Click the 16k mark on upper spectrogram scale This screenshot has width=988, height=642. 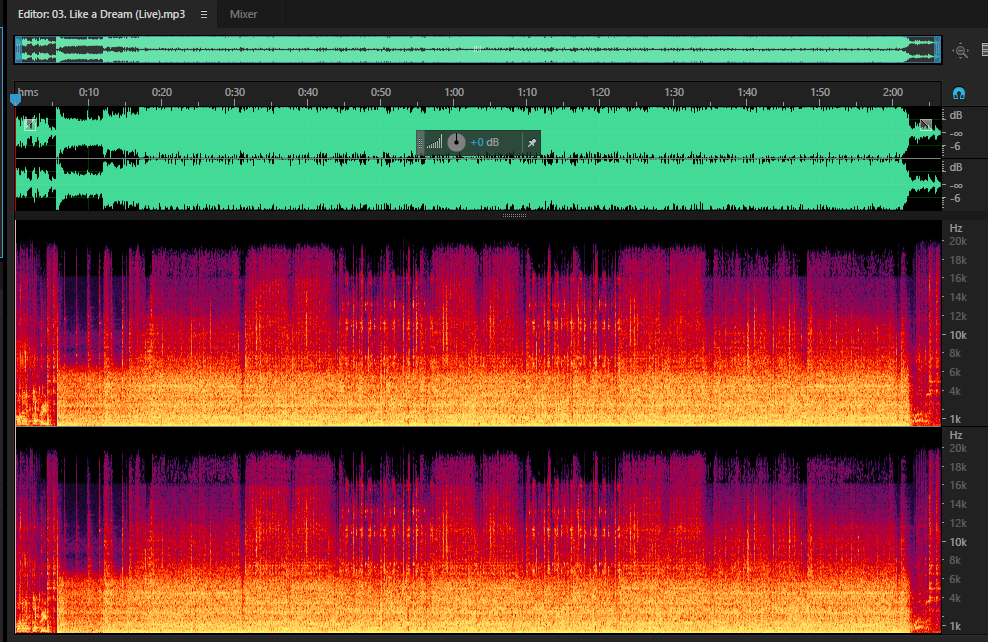(x=958, y=278)
